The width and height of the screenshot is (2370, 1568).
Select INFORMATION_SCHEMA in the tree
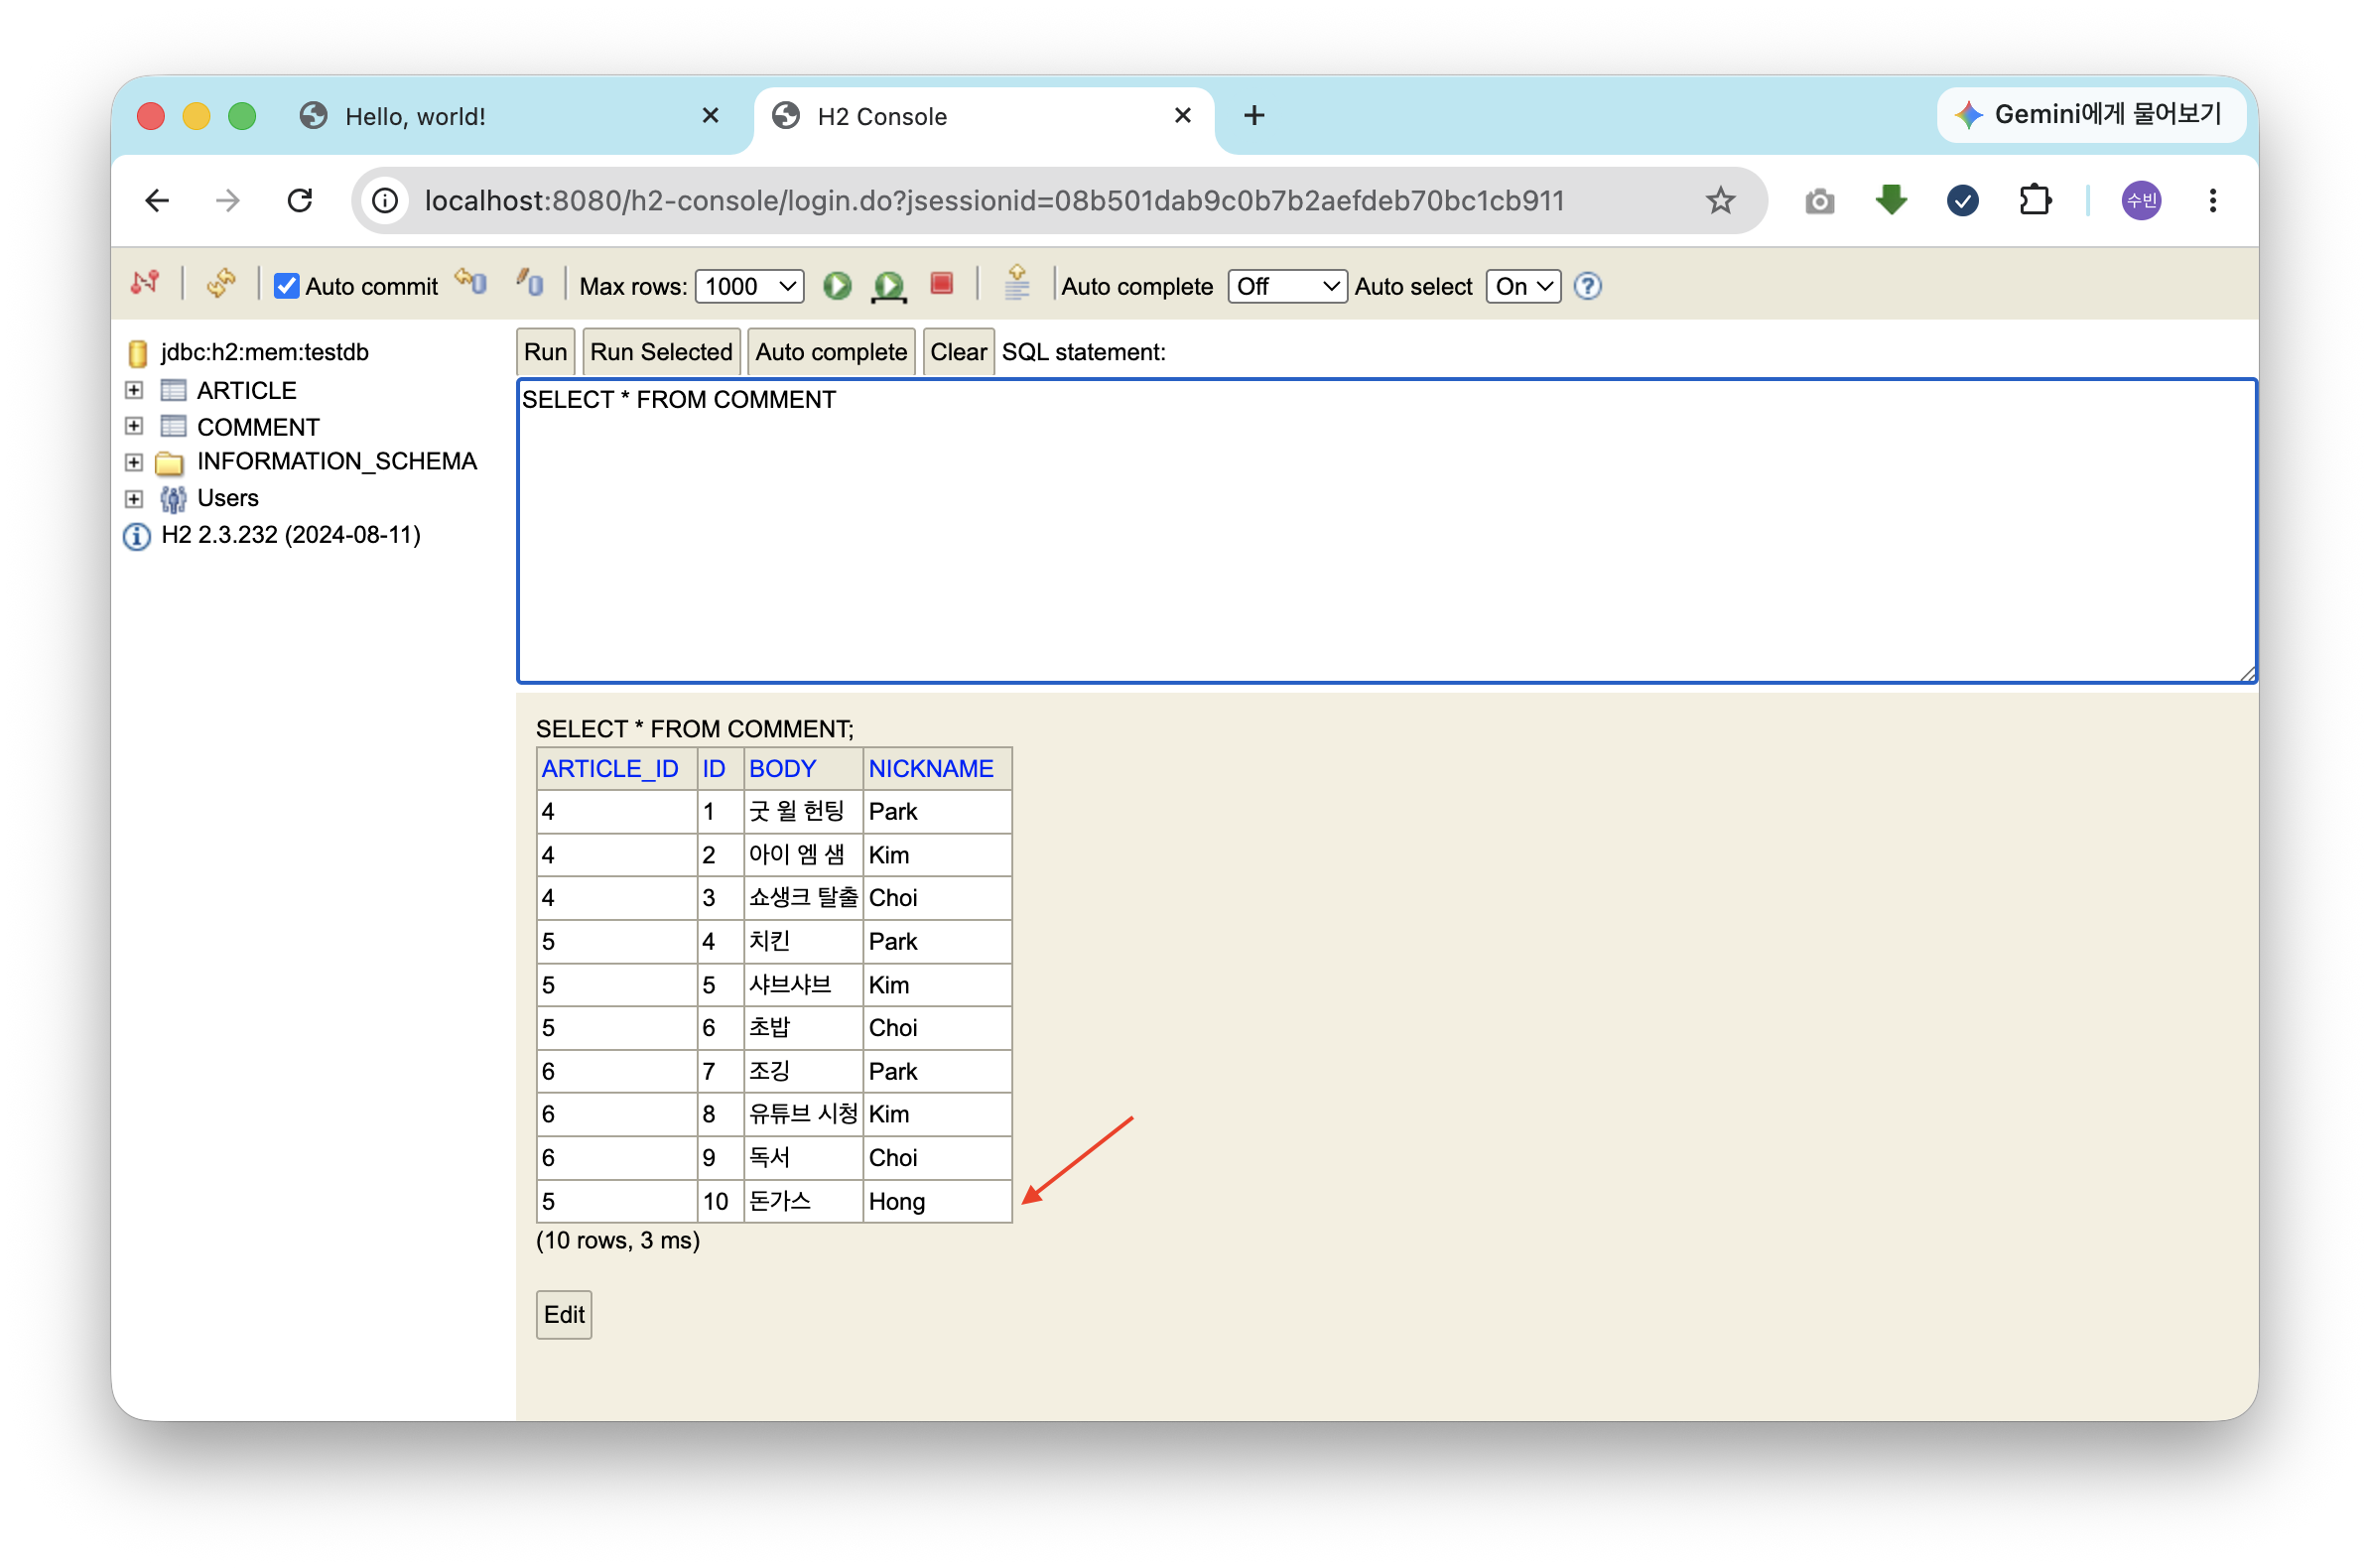[x=337, y=461]
